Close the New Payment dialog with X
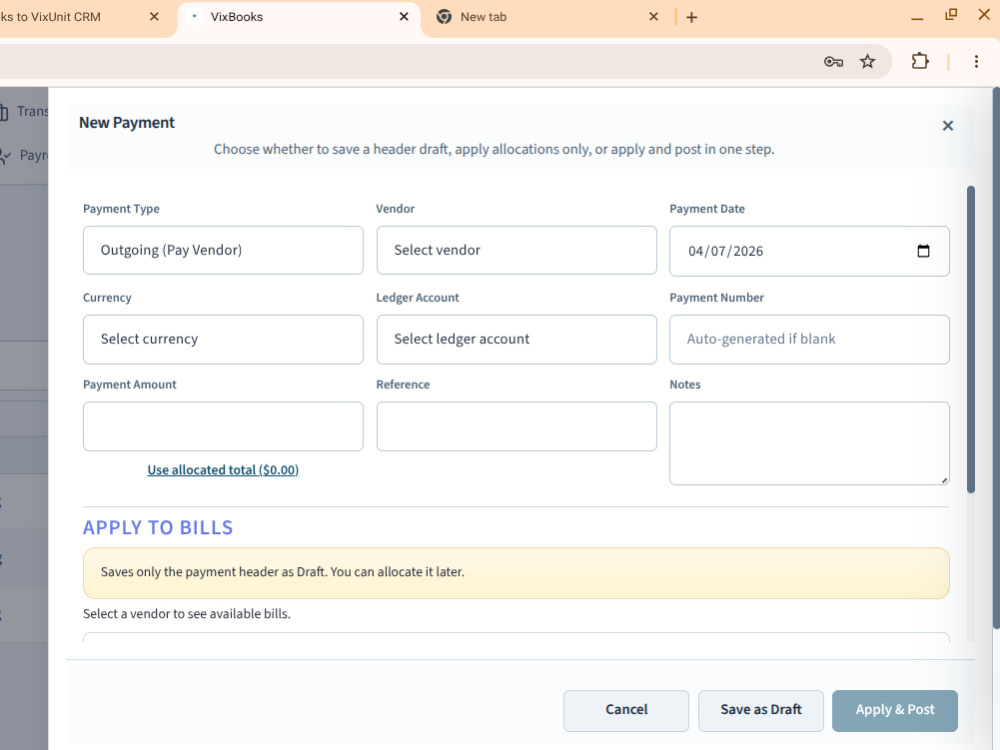1000x750 pixels. tap(948, 126)
